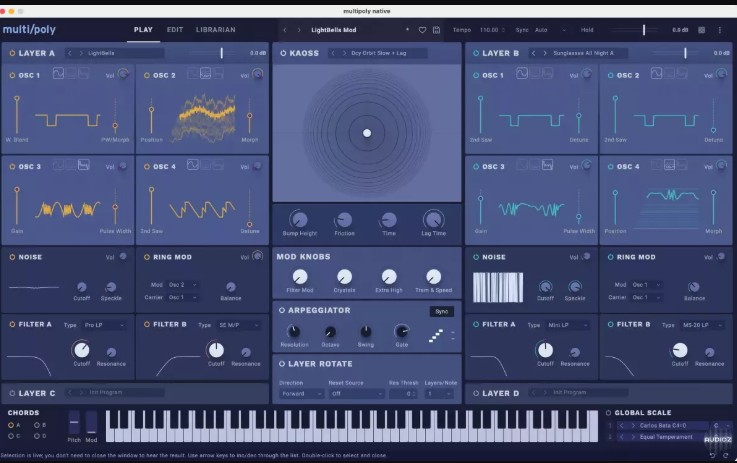Click the Tempo value field
This screenshot has width=737, height=463.
tap(492, 30)
